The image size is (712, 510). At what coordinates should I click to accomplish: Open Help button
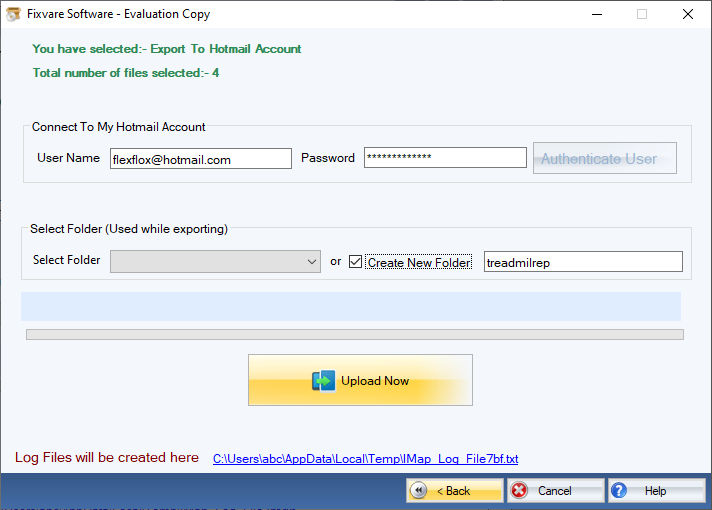[657, 490]
